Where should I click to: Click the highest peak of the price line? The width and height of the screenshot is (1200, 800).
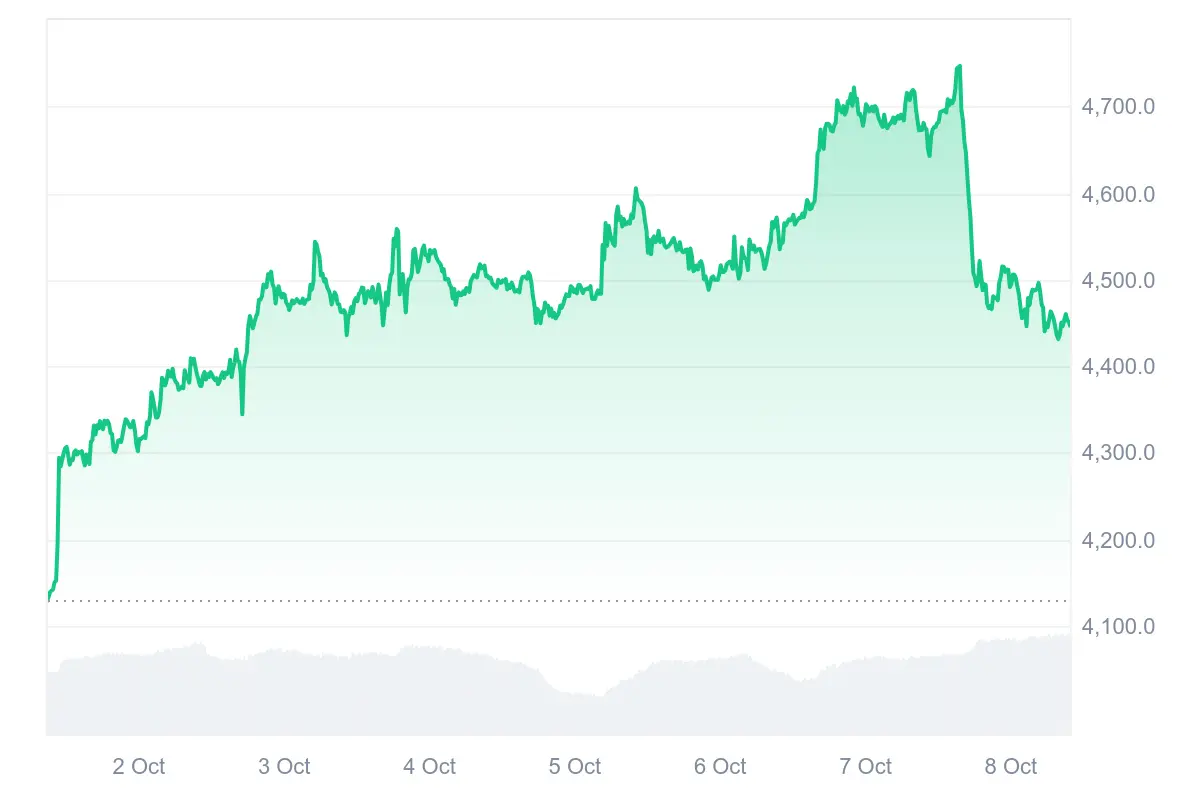(960, 67)
